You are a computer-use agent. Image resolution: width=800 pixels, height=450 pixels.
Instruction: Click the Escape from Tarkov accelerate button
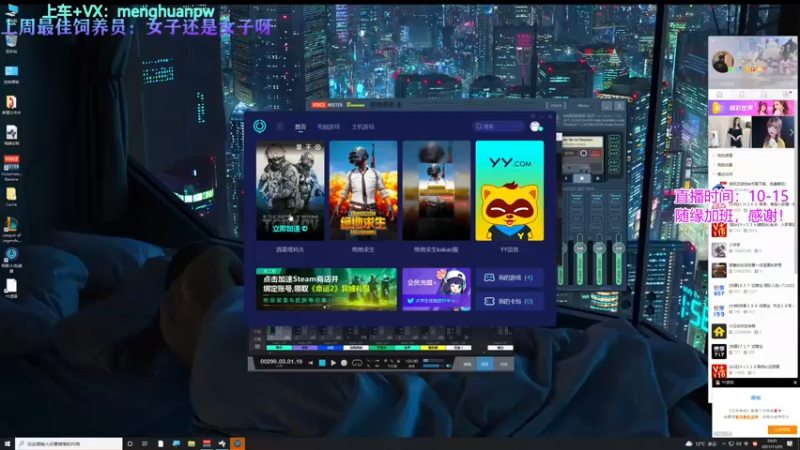point(290,229)
